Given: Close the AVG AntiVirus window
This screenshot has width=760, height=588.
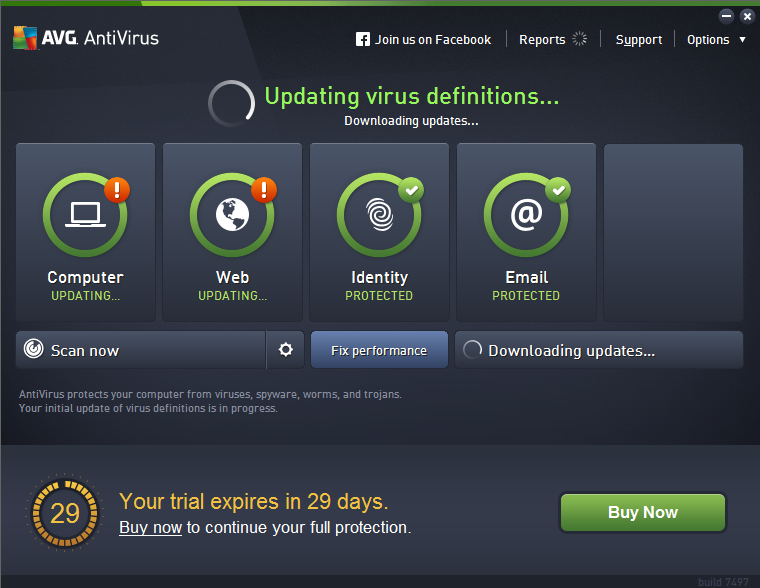Looking at the screenshot, I should tap(747, 16).
